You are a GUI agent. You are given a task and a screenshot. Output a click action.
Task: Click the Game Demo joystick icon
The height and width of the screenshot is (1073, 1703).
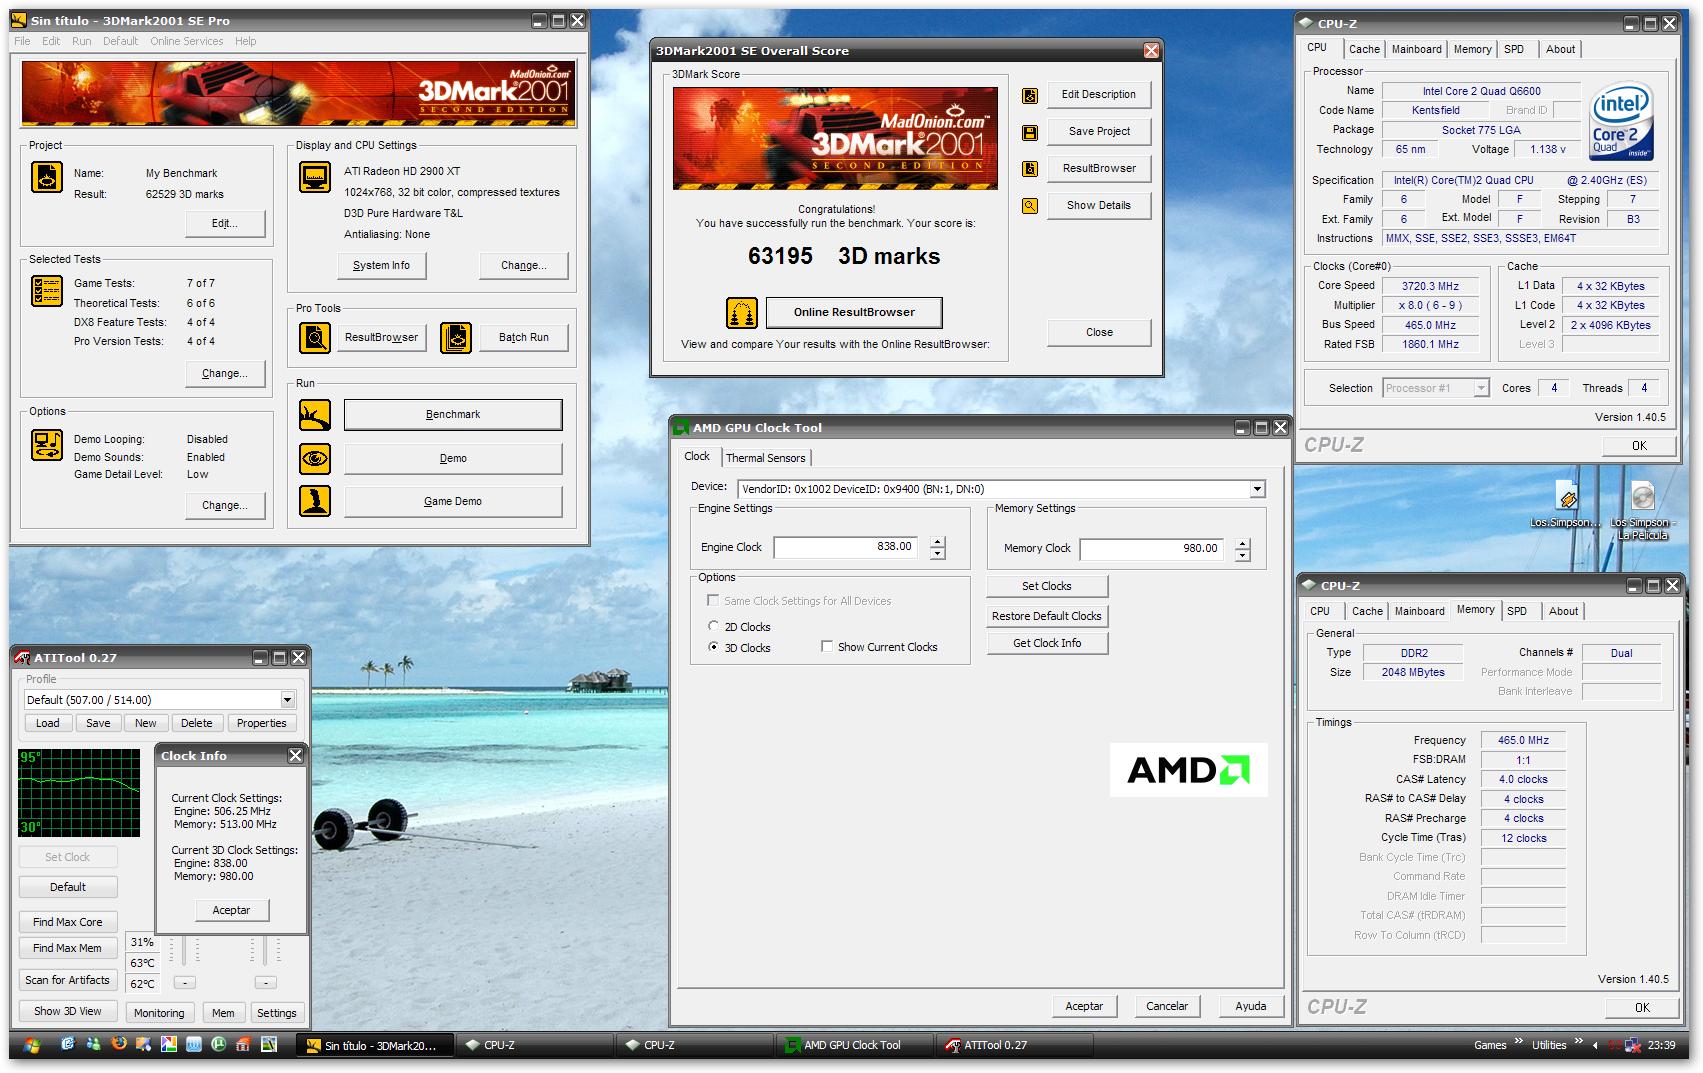[315, 501]
